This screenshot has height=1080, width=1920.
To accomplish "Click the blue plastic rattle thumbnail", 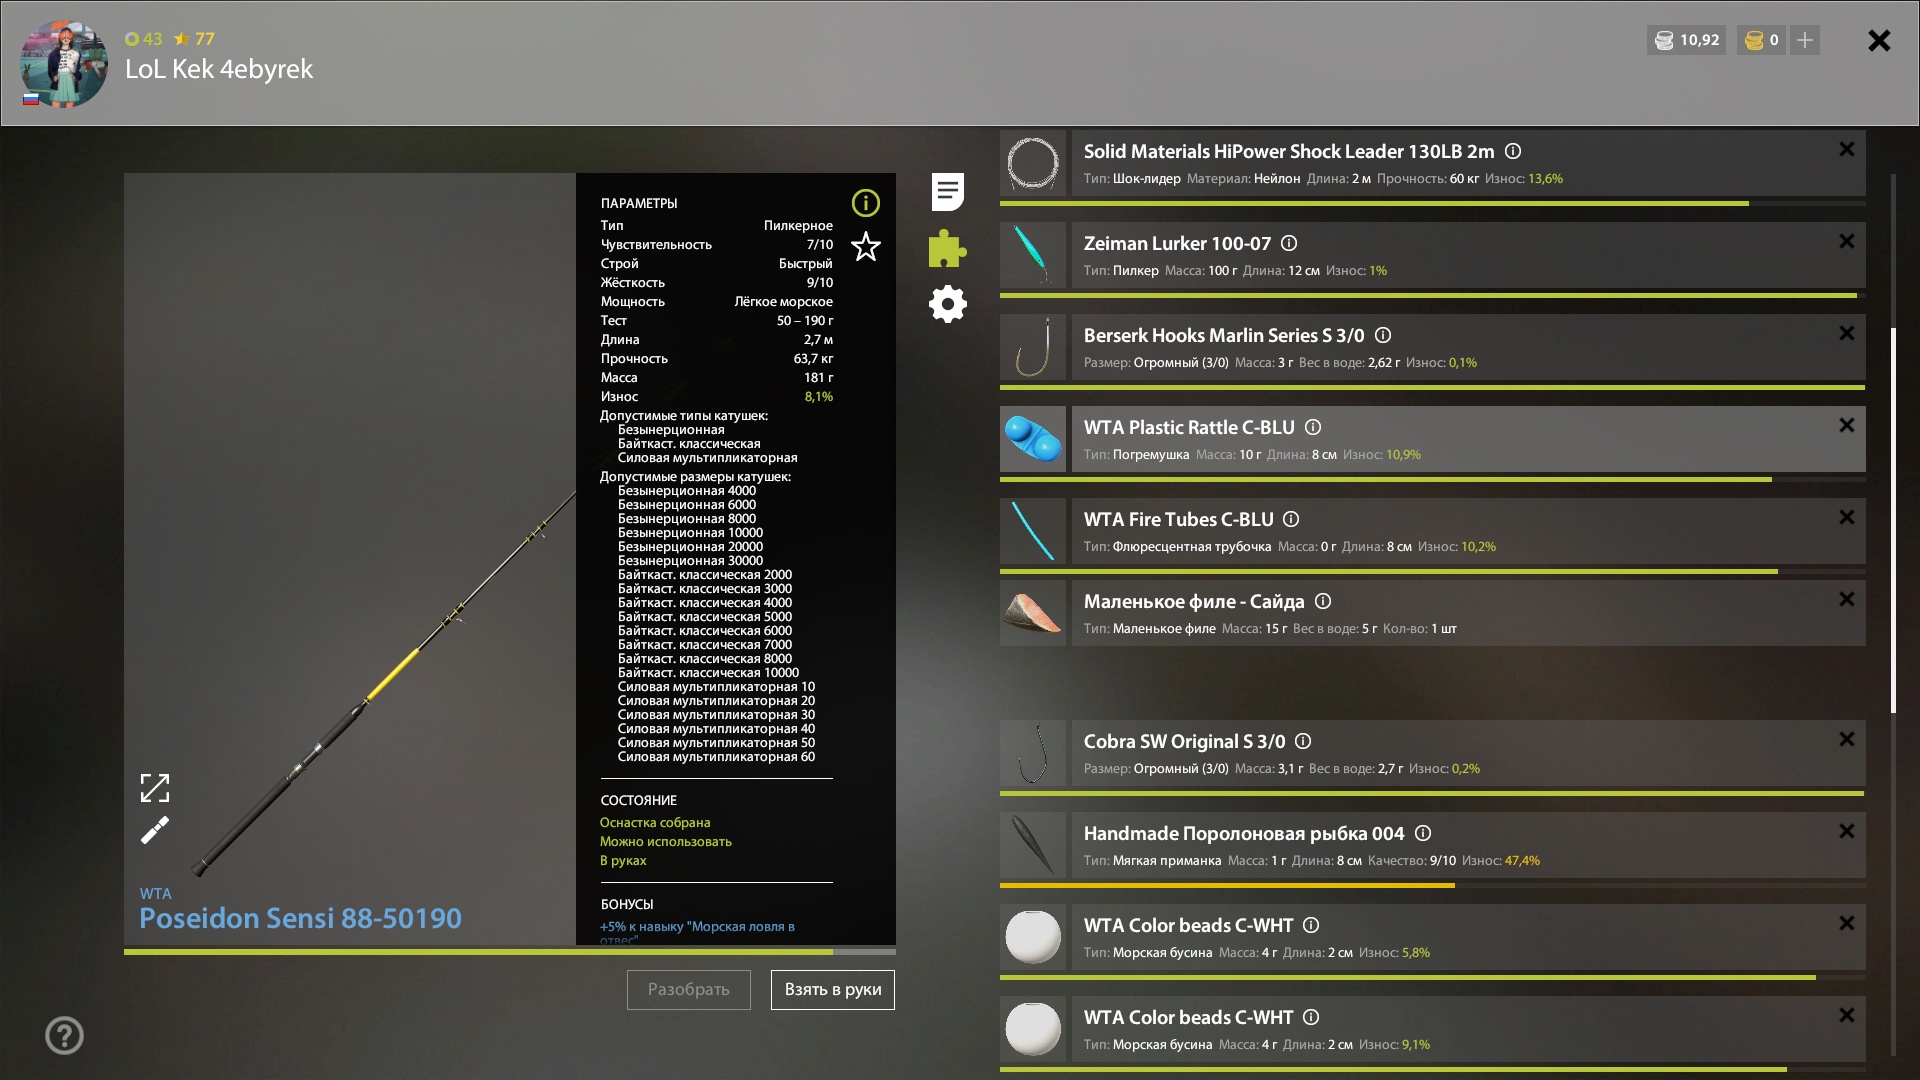I will point(1033,439).
